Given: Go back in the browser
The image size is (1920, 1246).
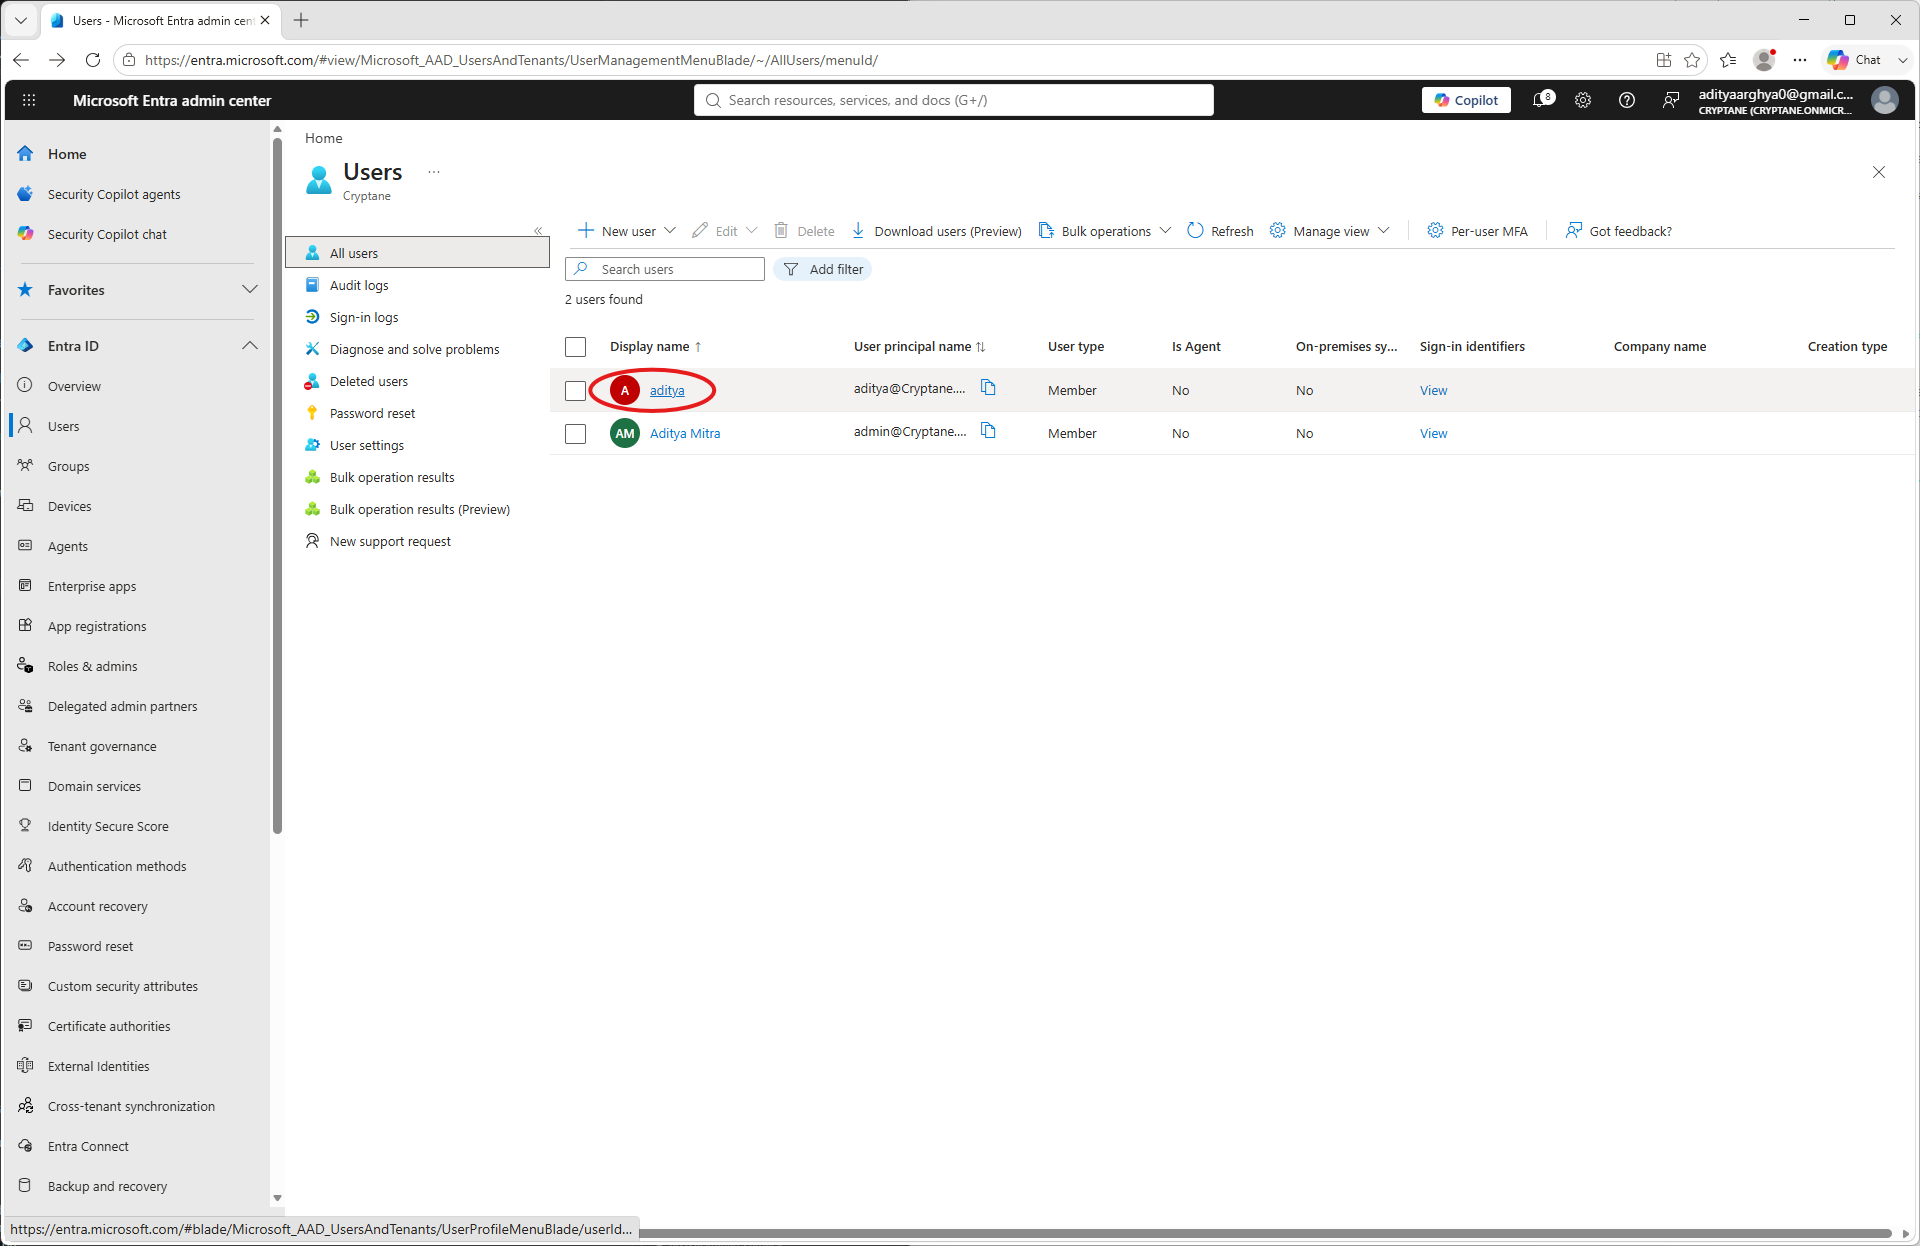Looking at the screenshot, I should [x=21, y=60].
